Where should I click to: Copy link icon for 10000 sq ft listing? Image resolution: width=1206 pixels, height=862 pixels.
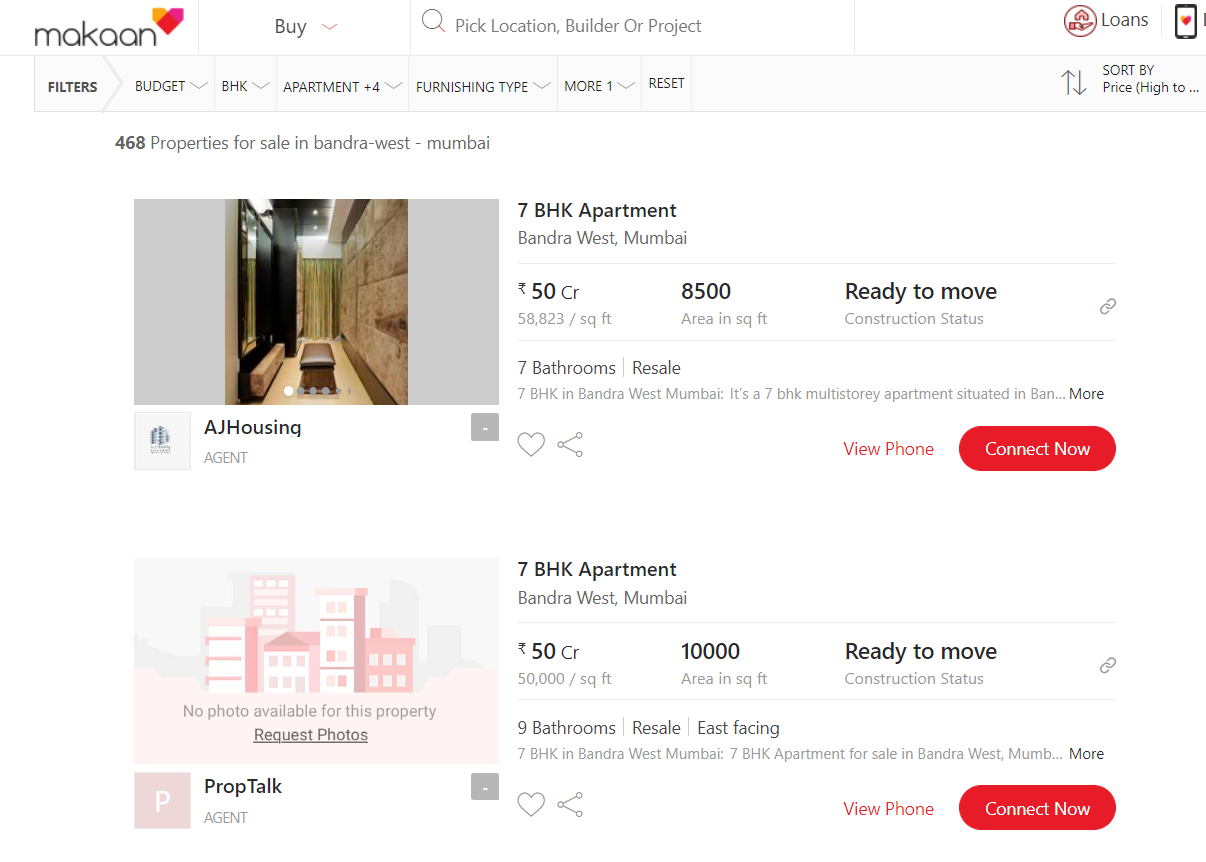coord(1108,665)
